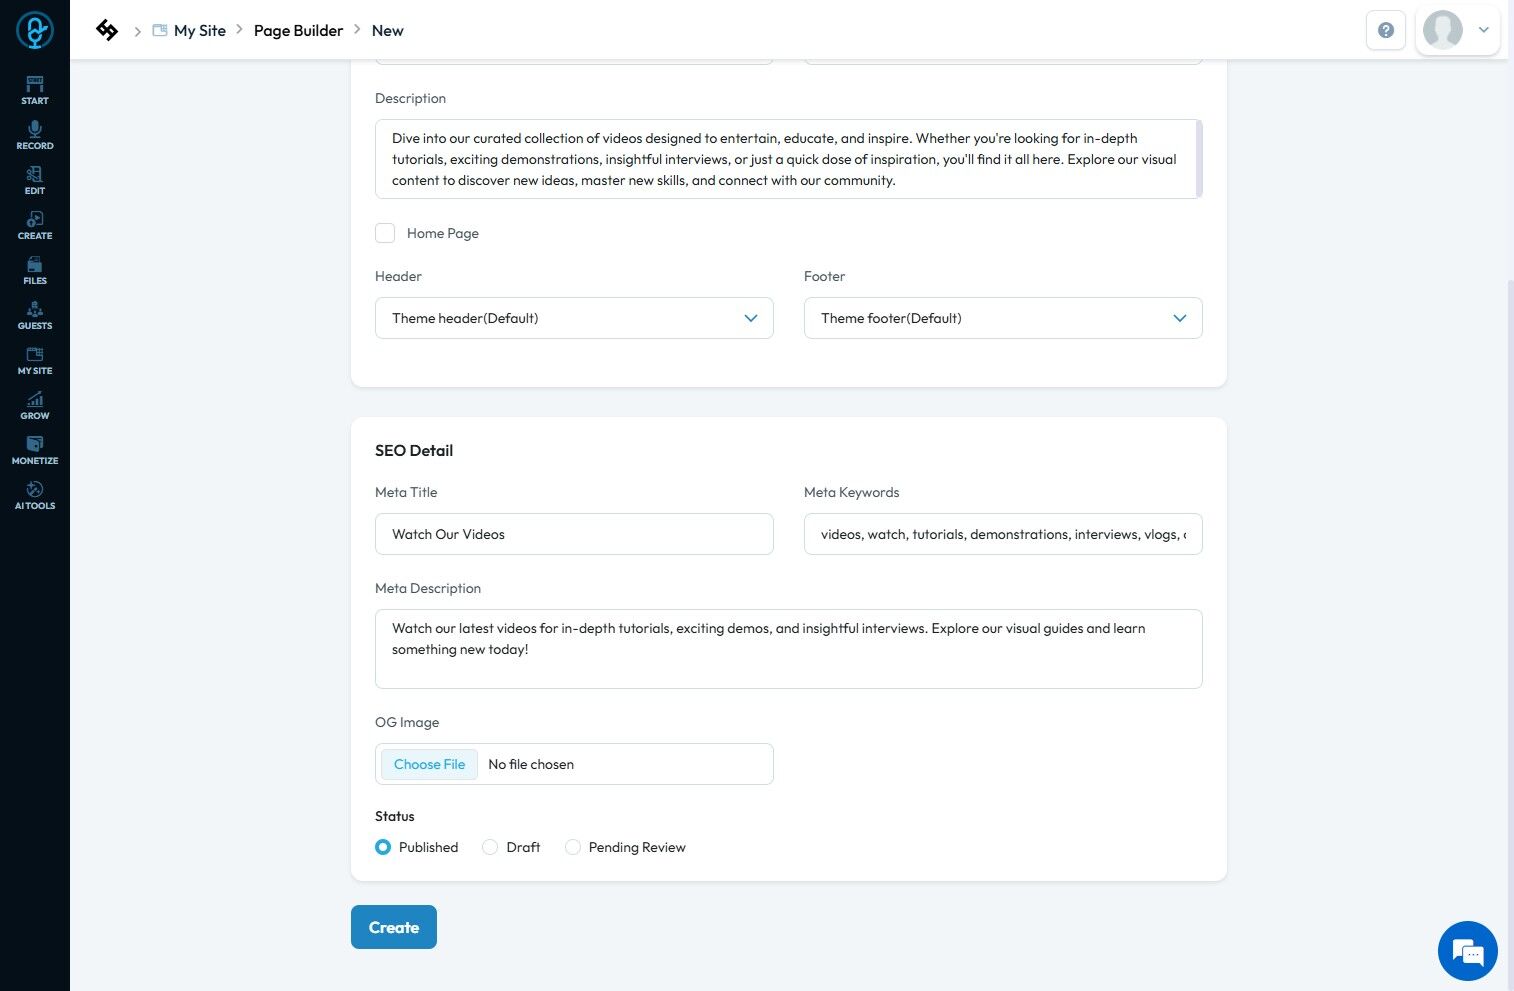Open the live chat widget
This screenshot has width=1514, height=991.
1467,951
